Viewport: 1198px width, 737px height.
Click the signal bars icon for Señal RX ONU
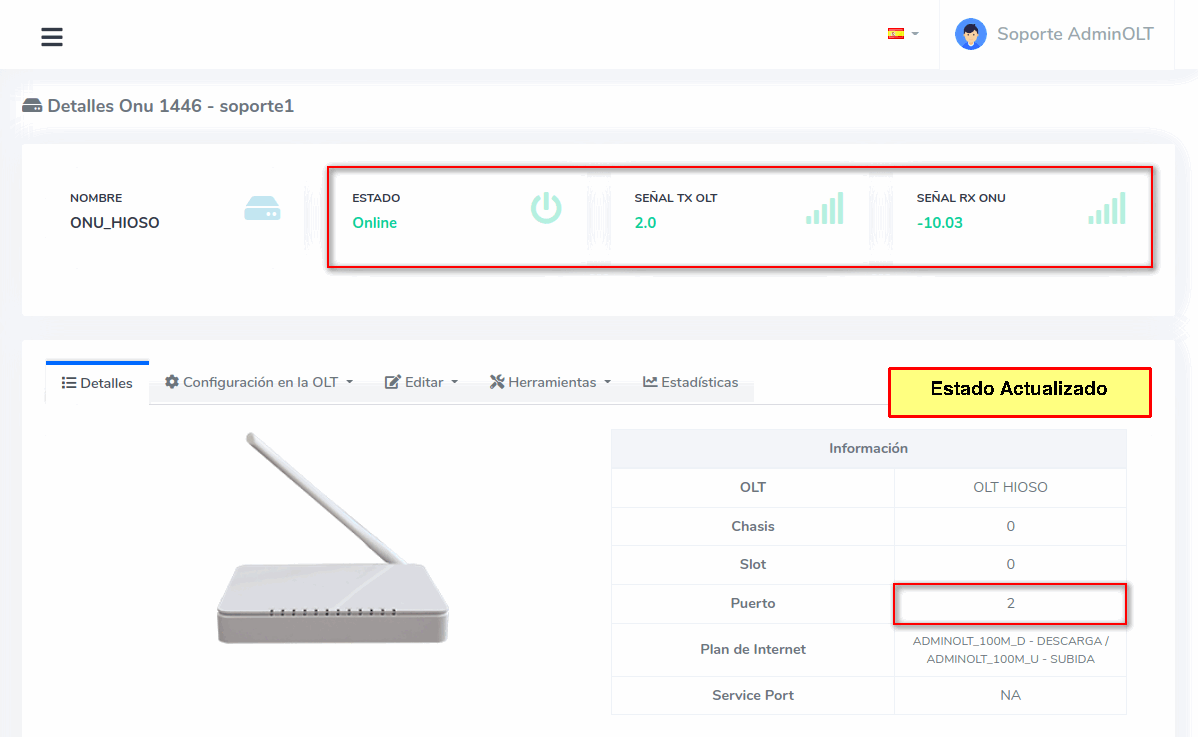point(1107,208)
